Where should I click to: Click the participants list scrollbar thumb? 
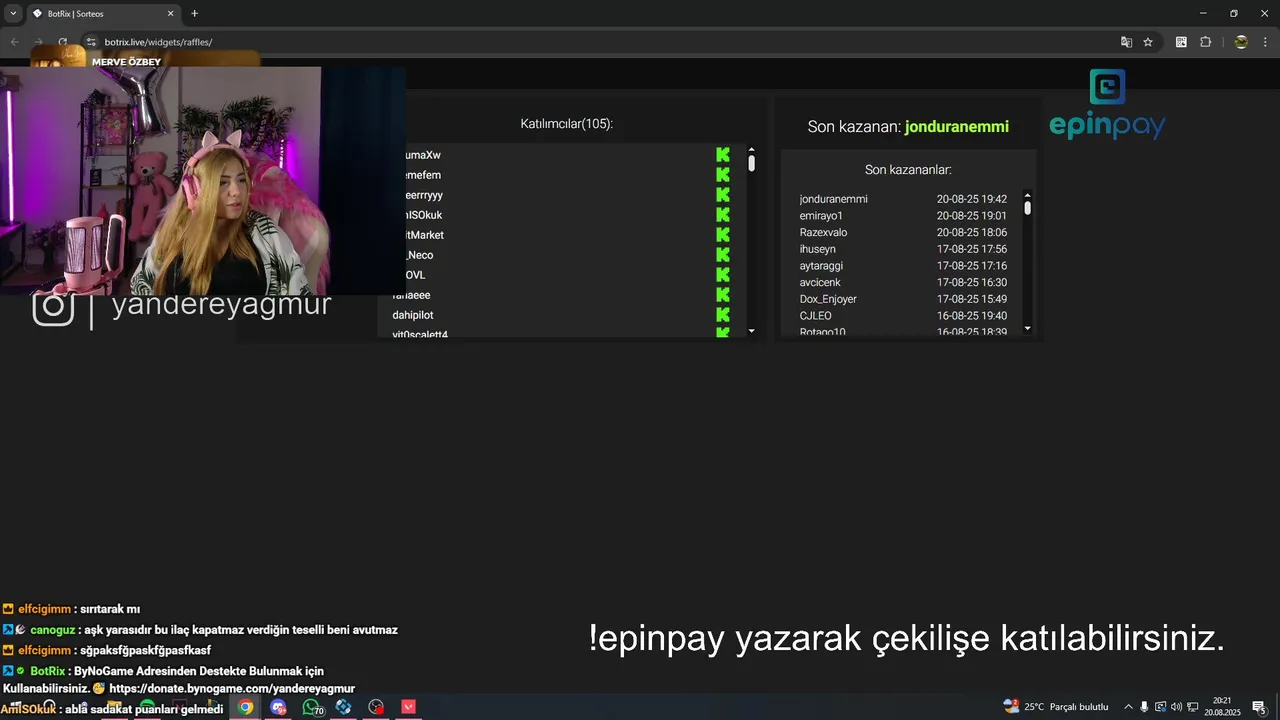(x=751, y=161)
